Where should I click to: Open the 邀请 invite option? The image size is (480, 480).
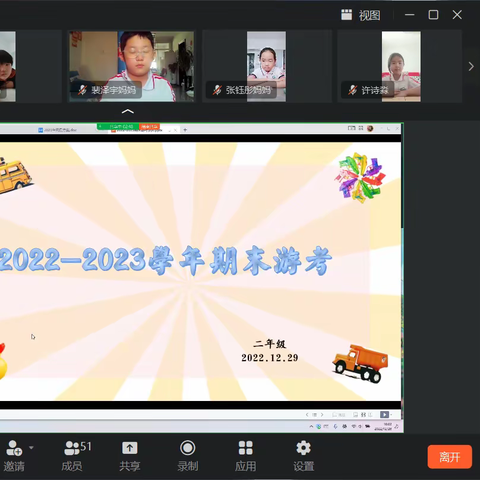[x=14, y=456]
